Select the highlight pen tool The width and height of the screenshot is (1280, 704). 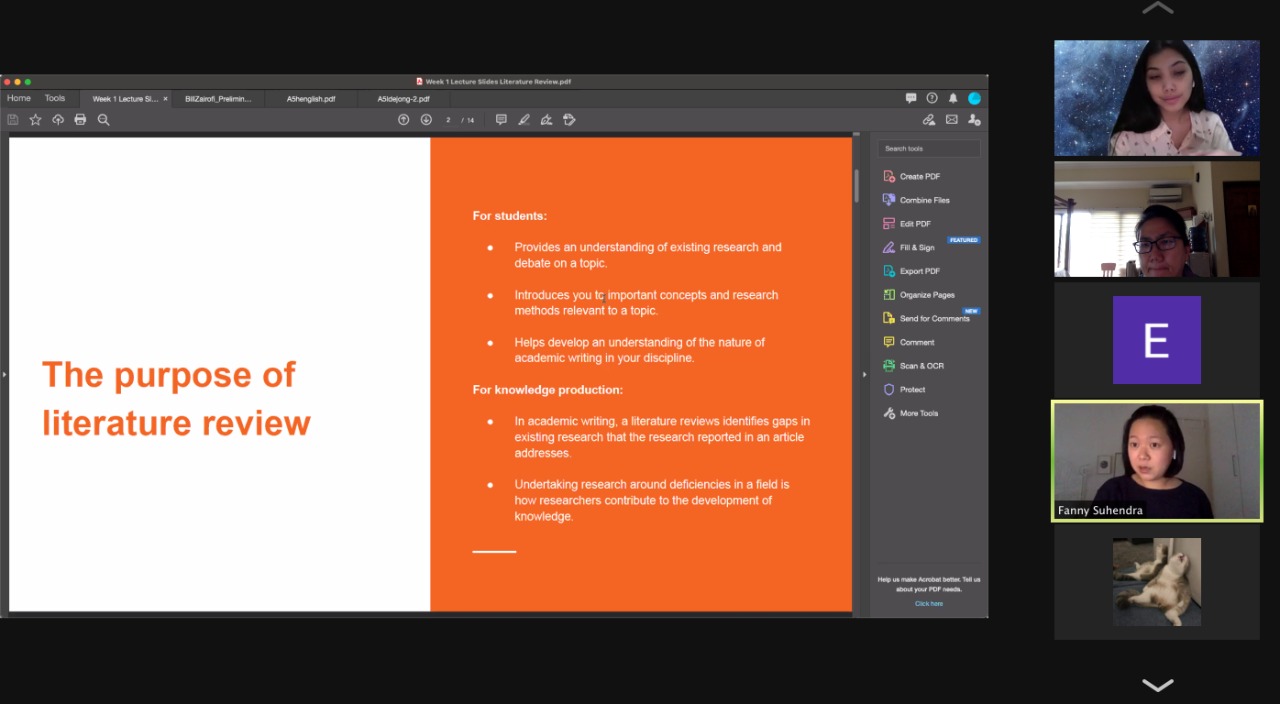524,120
